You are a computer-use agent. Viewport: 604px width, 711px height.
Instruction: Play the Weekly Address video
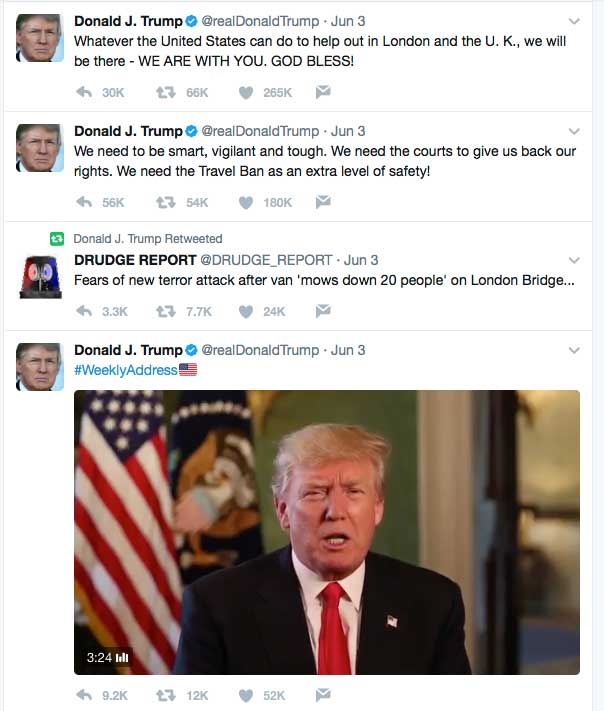click(x=327, y=532)
